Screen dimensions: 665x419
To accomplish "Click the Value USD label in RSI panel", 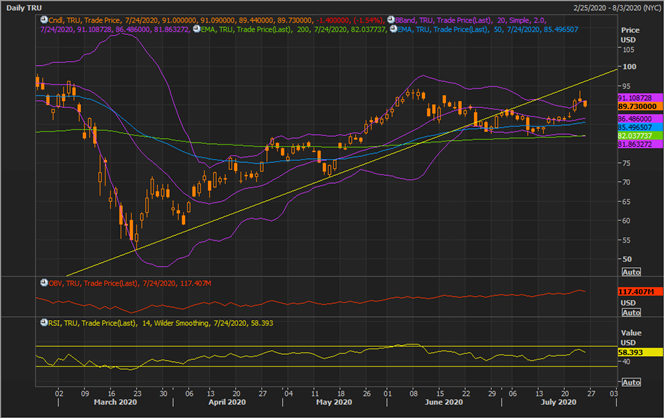I will [x=631, y=338].
